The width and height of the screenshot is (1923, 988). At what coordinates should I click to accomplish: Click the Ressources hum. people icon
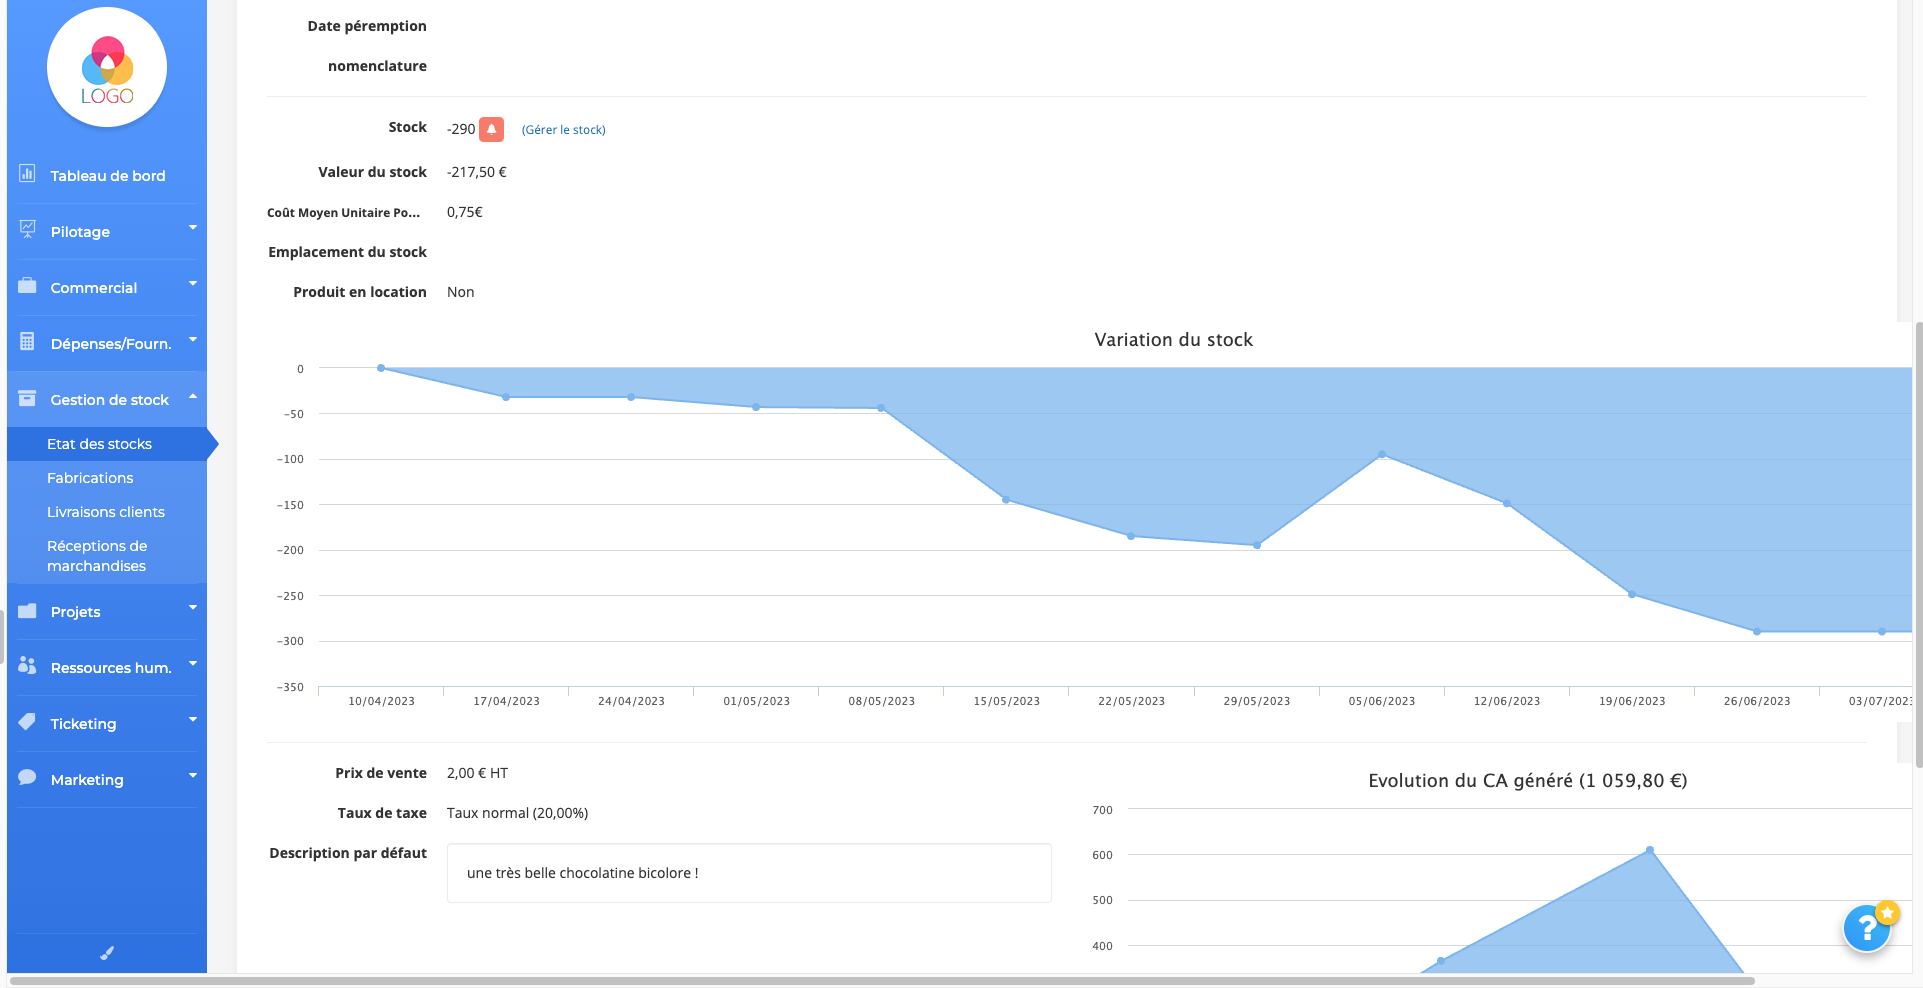pos(27,666)
